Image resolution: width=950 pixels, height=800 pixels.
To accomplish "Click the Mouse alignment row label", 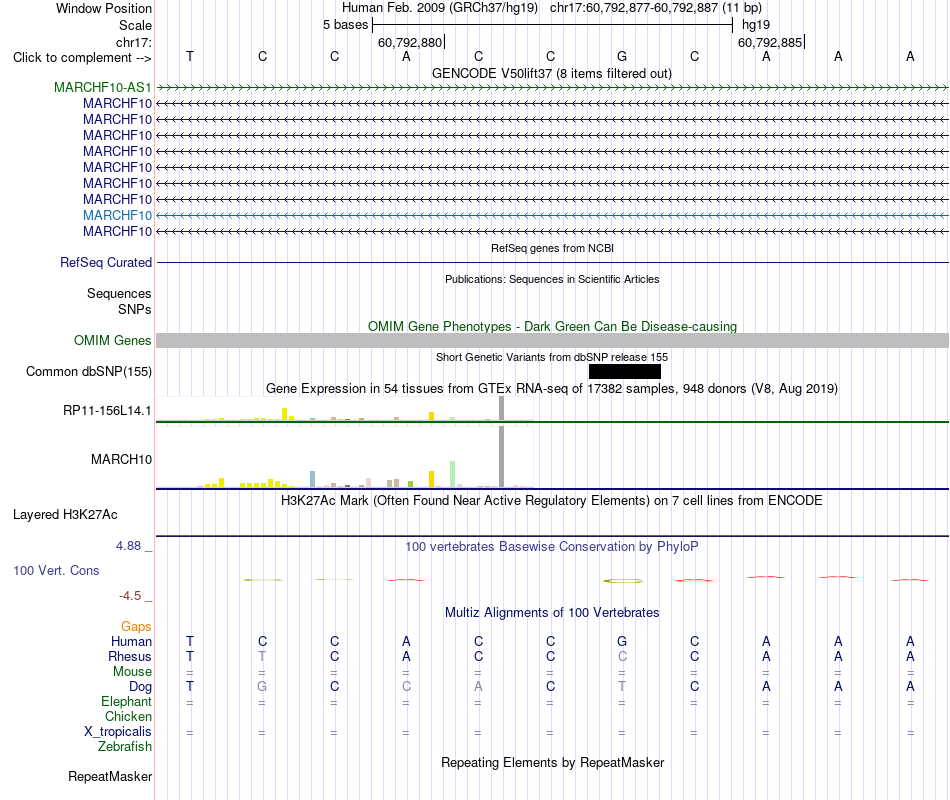I will click(132, 672).
